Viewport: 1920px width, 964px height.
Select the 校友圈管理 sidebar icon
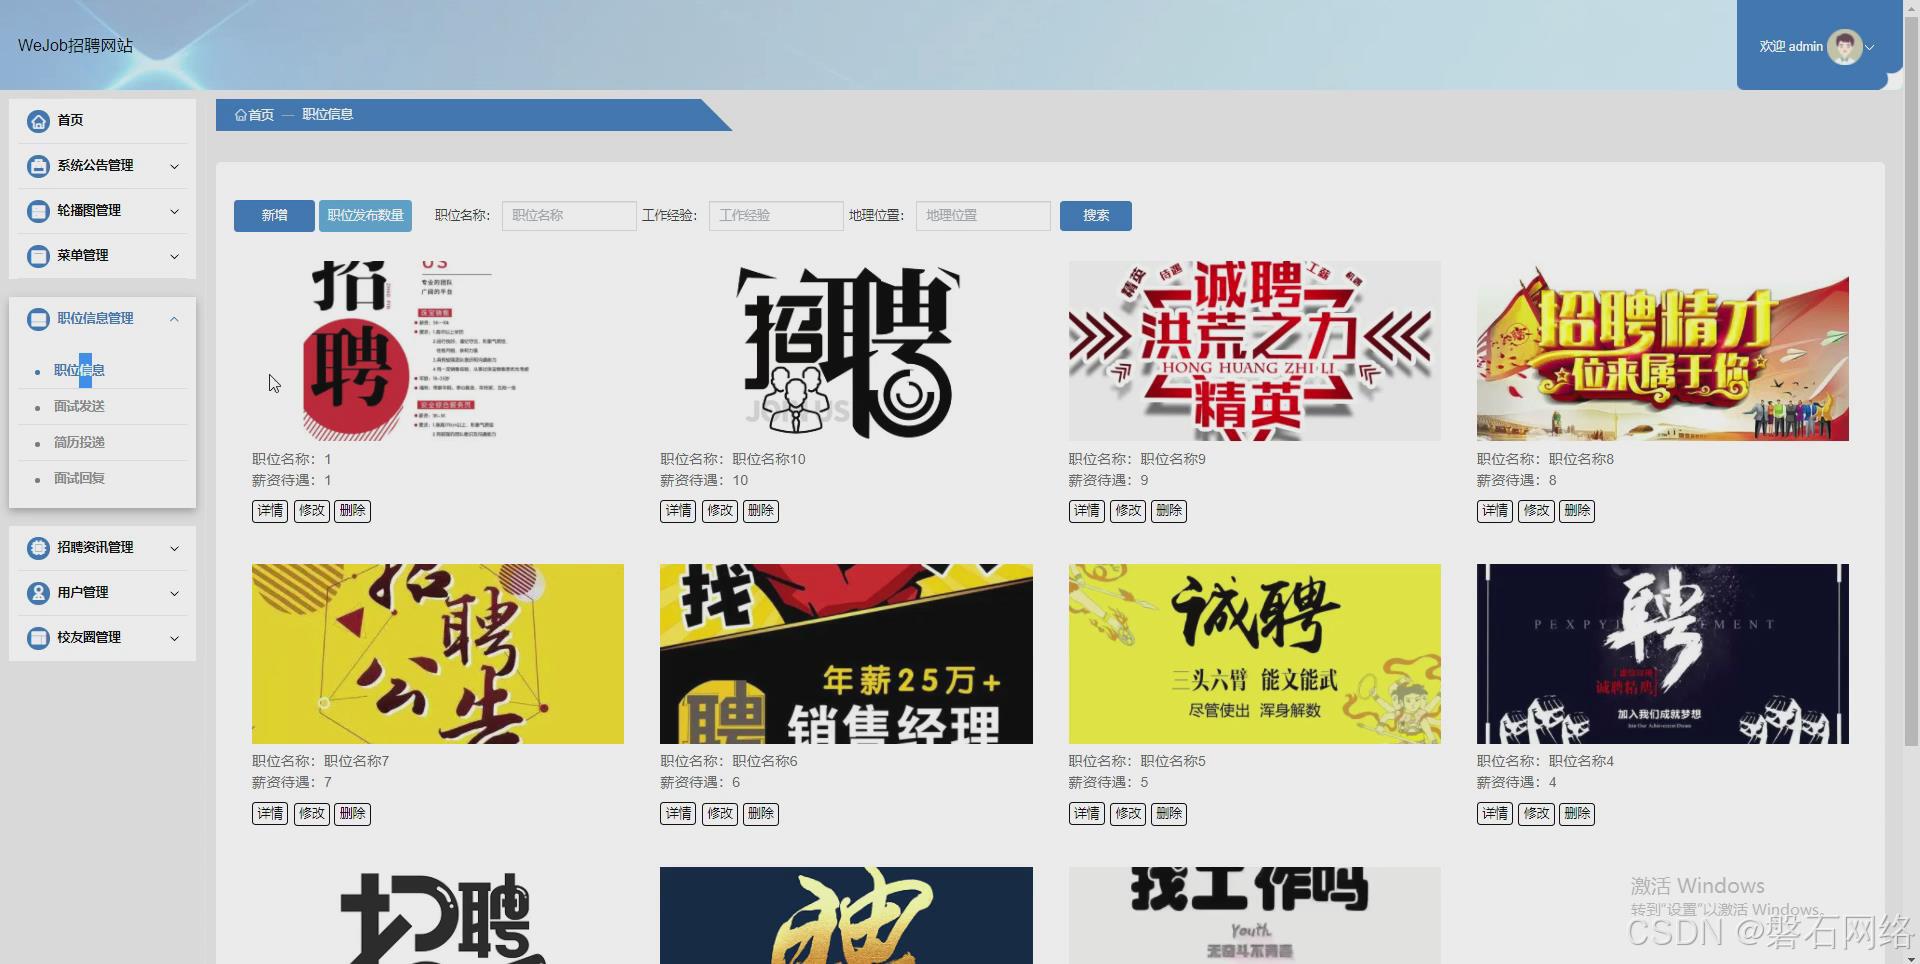pyautogui.click(x=38, y=638)
